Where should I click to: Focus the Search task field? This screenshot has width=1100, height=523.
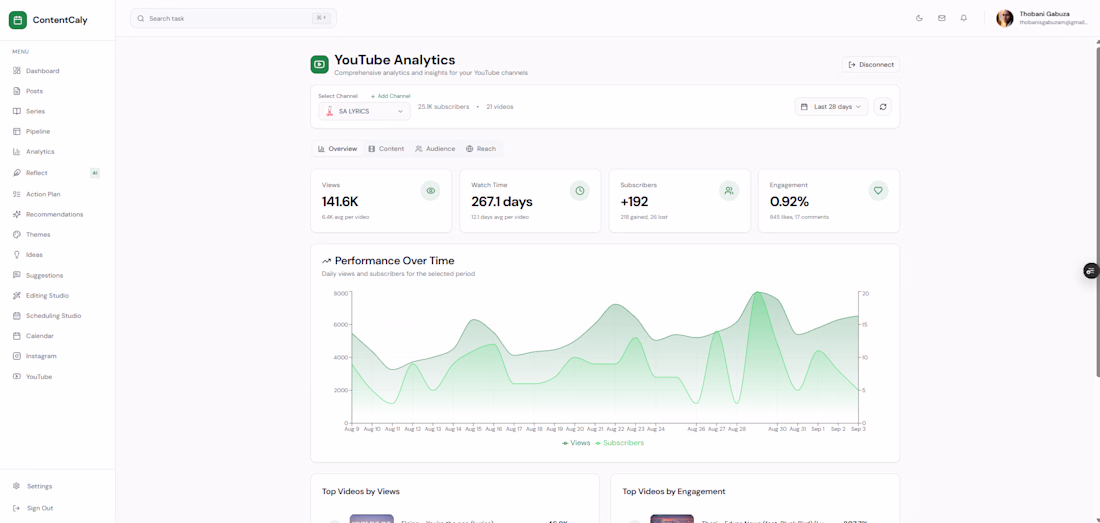coord(233,18)
